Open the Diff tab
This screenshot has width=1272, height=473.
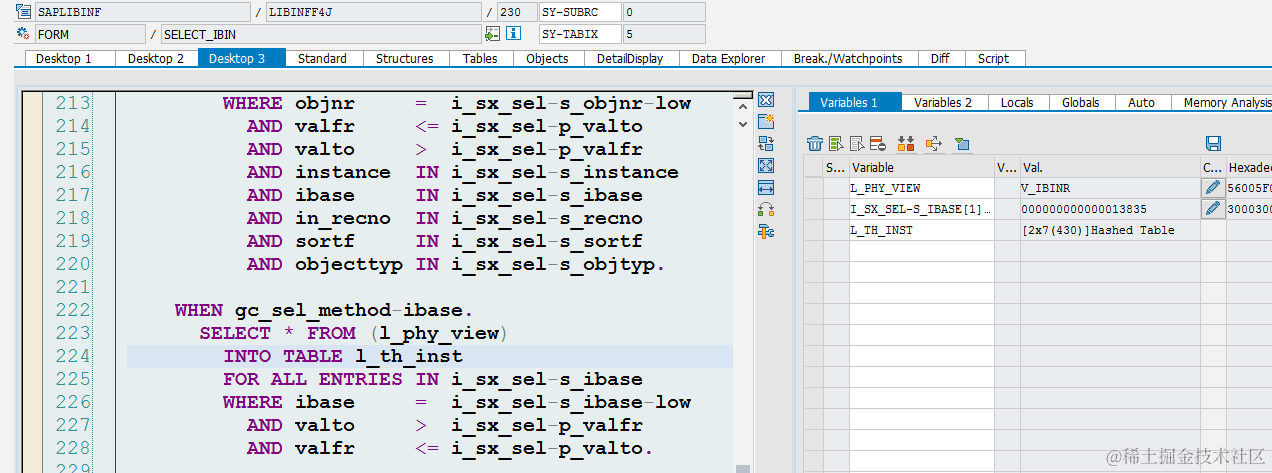[x=940, y=58]
